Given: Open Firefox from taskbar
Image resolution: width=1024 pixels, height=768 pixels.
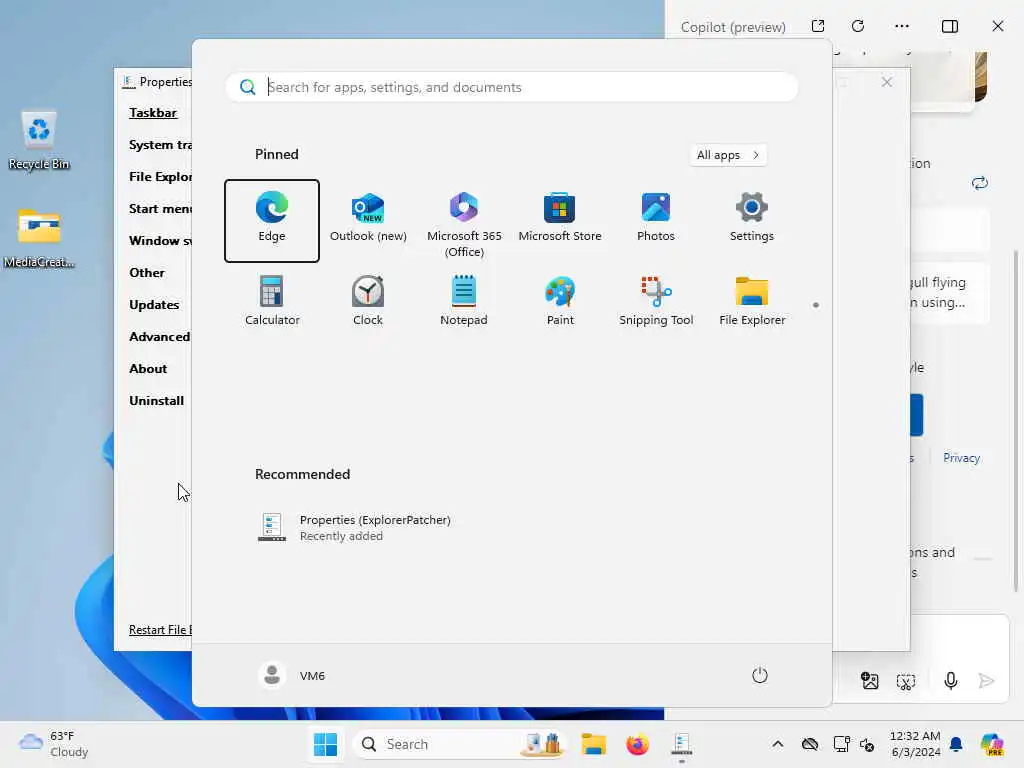Looking at the screenshot, I should tap(637, 744).
